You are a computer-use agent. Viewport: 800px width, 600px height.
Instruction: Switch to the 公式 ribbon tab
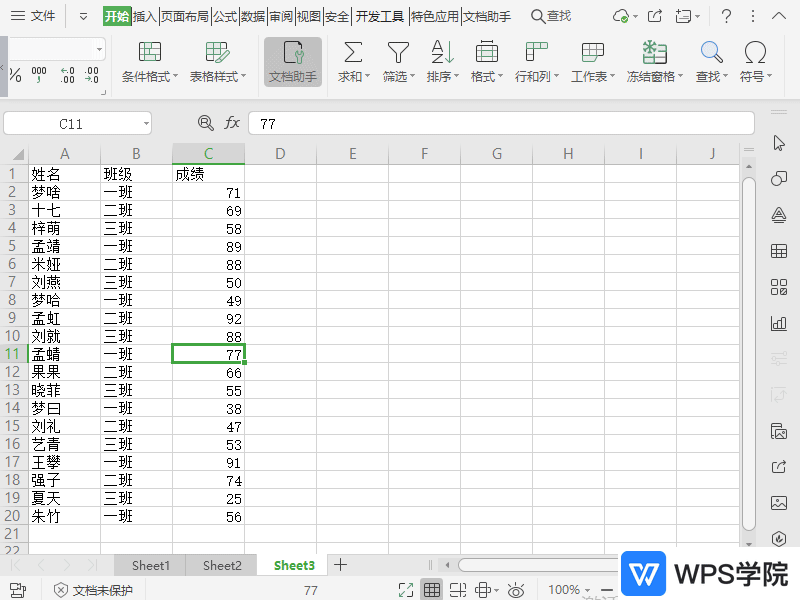[225, 16]
